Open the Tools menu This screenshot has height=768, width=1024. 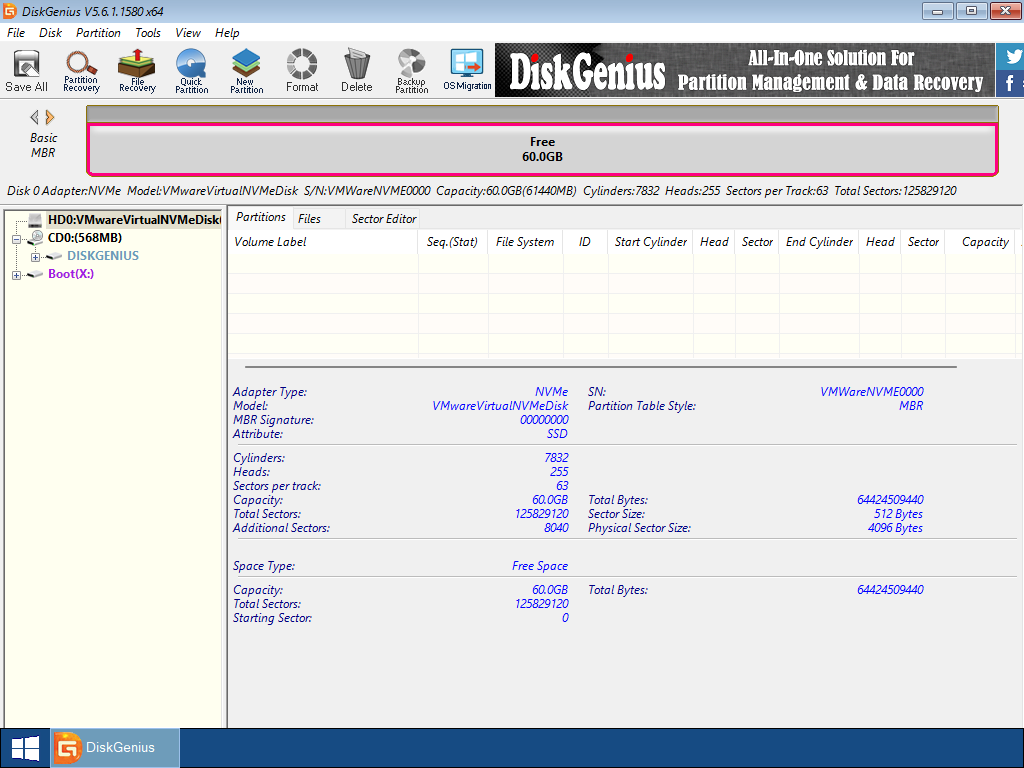click(148, 33)
